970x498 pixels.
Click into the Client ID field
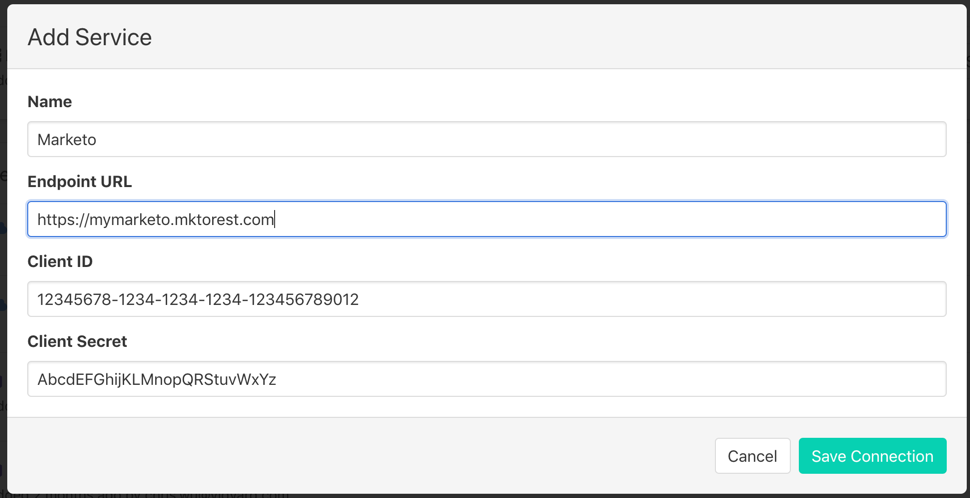(486, 299)
